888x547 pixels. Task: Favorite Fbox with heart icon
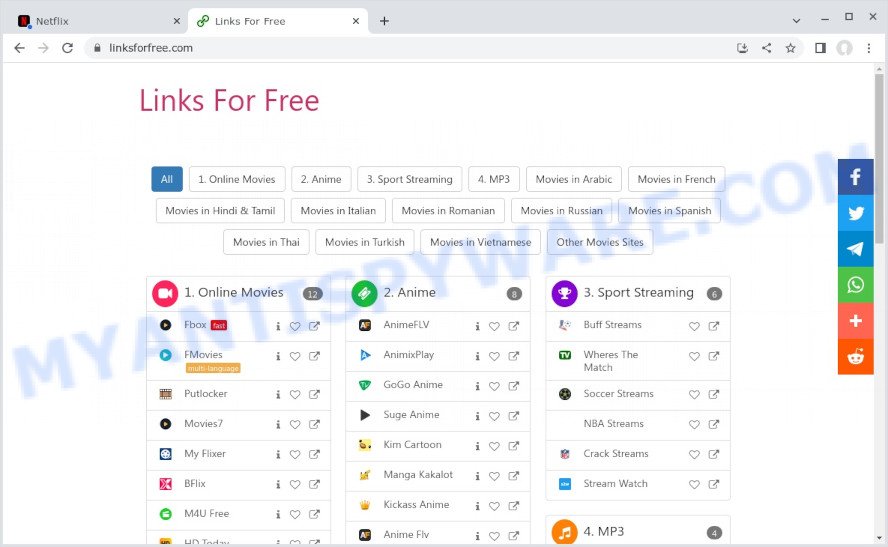tap(295, 326)
